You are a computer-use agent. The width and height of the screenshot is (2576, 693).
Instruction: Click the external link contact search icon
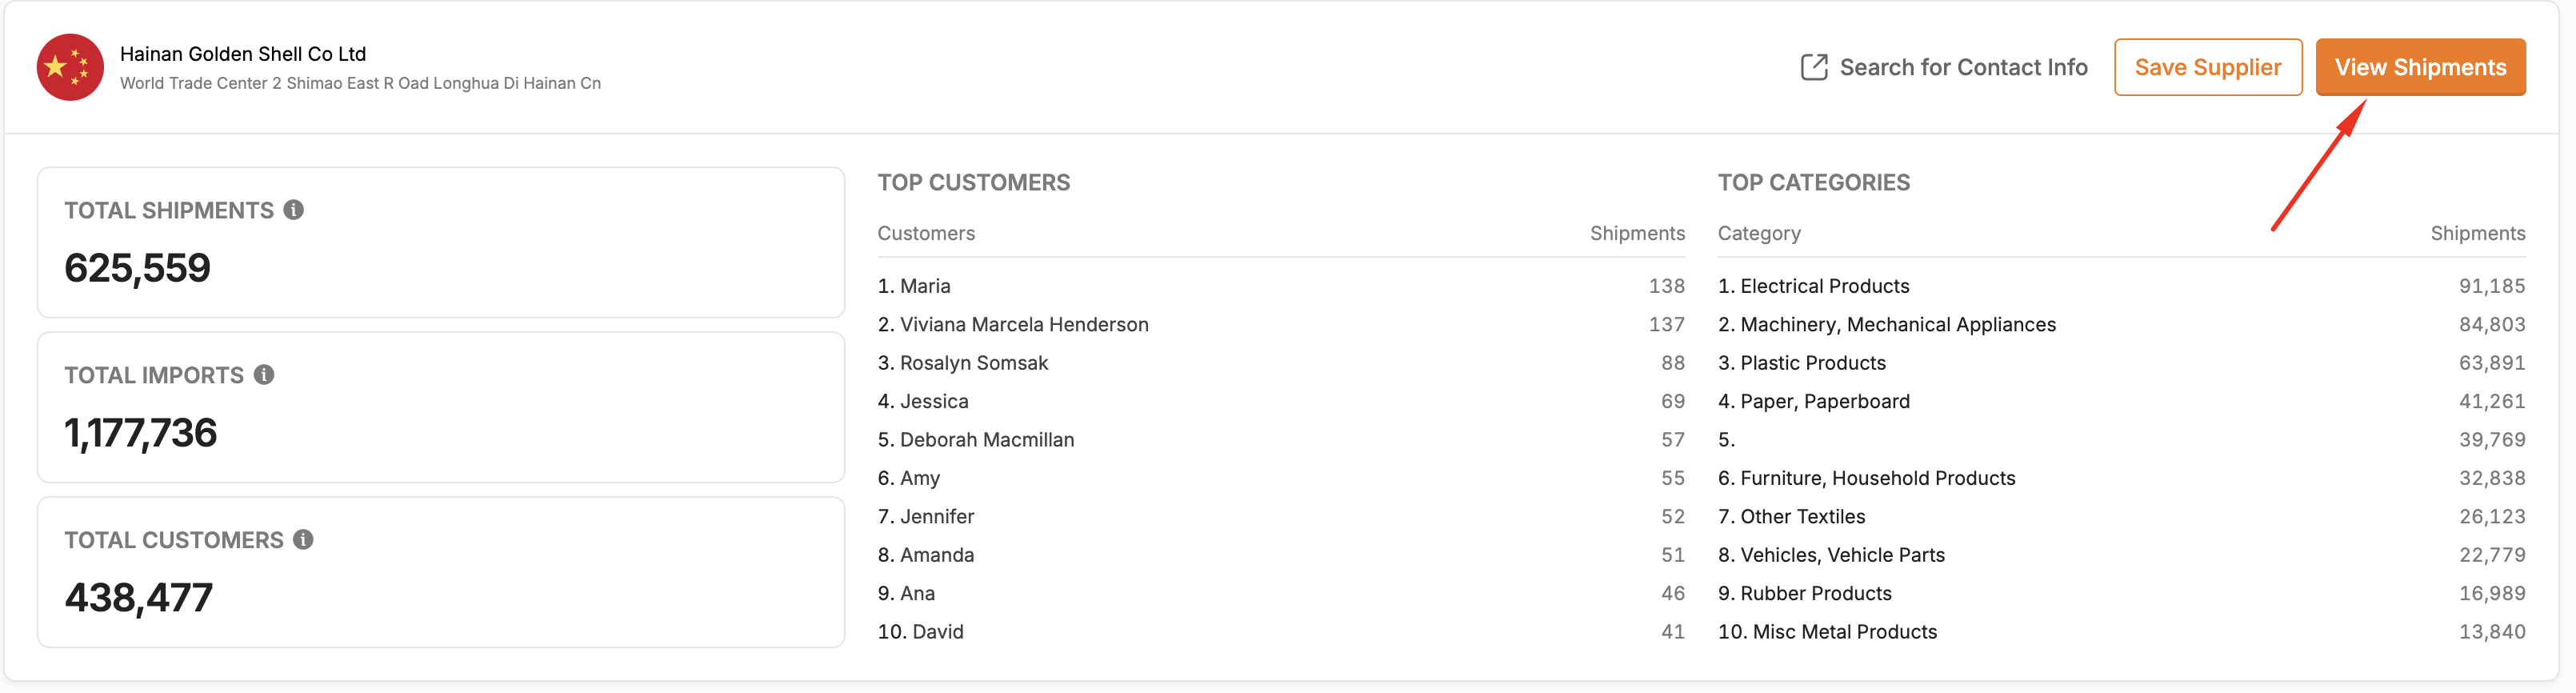pos(1813,67)
